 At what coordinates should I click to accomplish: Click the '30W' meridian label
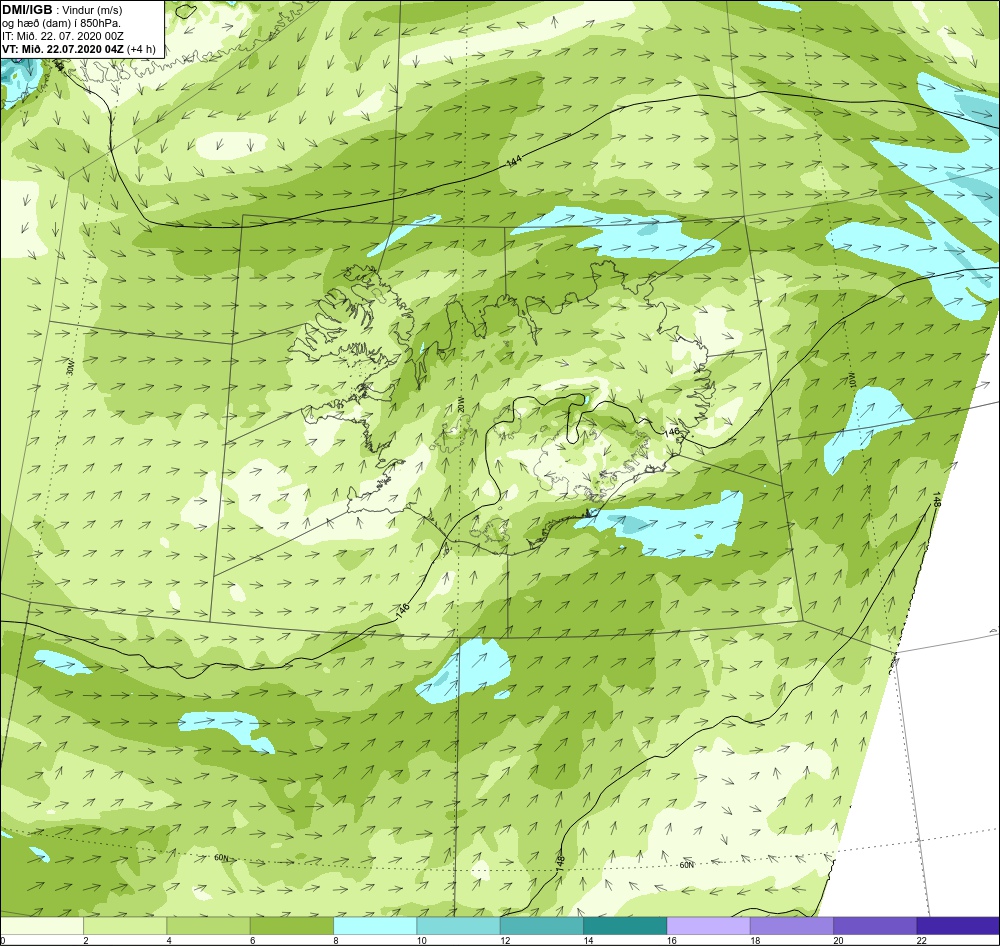(x=70, y=367)
